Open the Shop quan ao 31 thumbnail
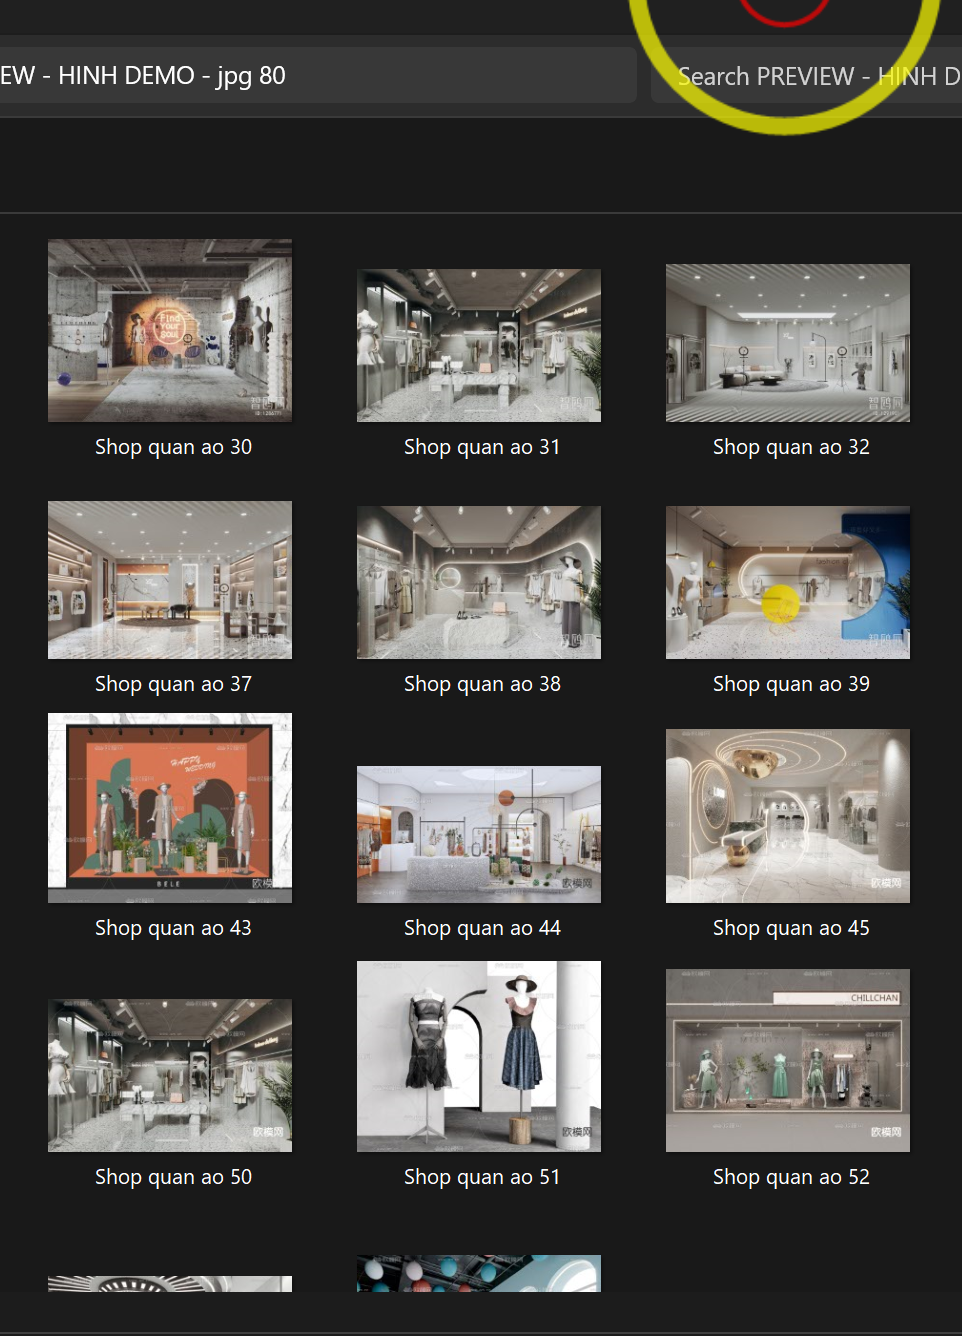The height and width of the screenshot is (1336, 962). tap(479, 345)
